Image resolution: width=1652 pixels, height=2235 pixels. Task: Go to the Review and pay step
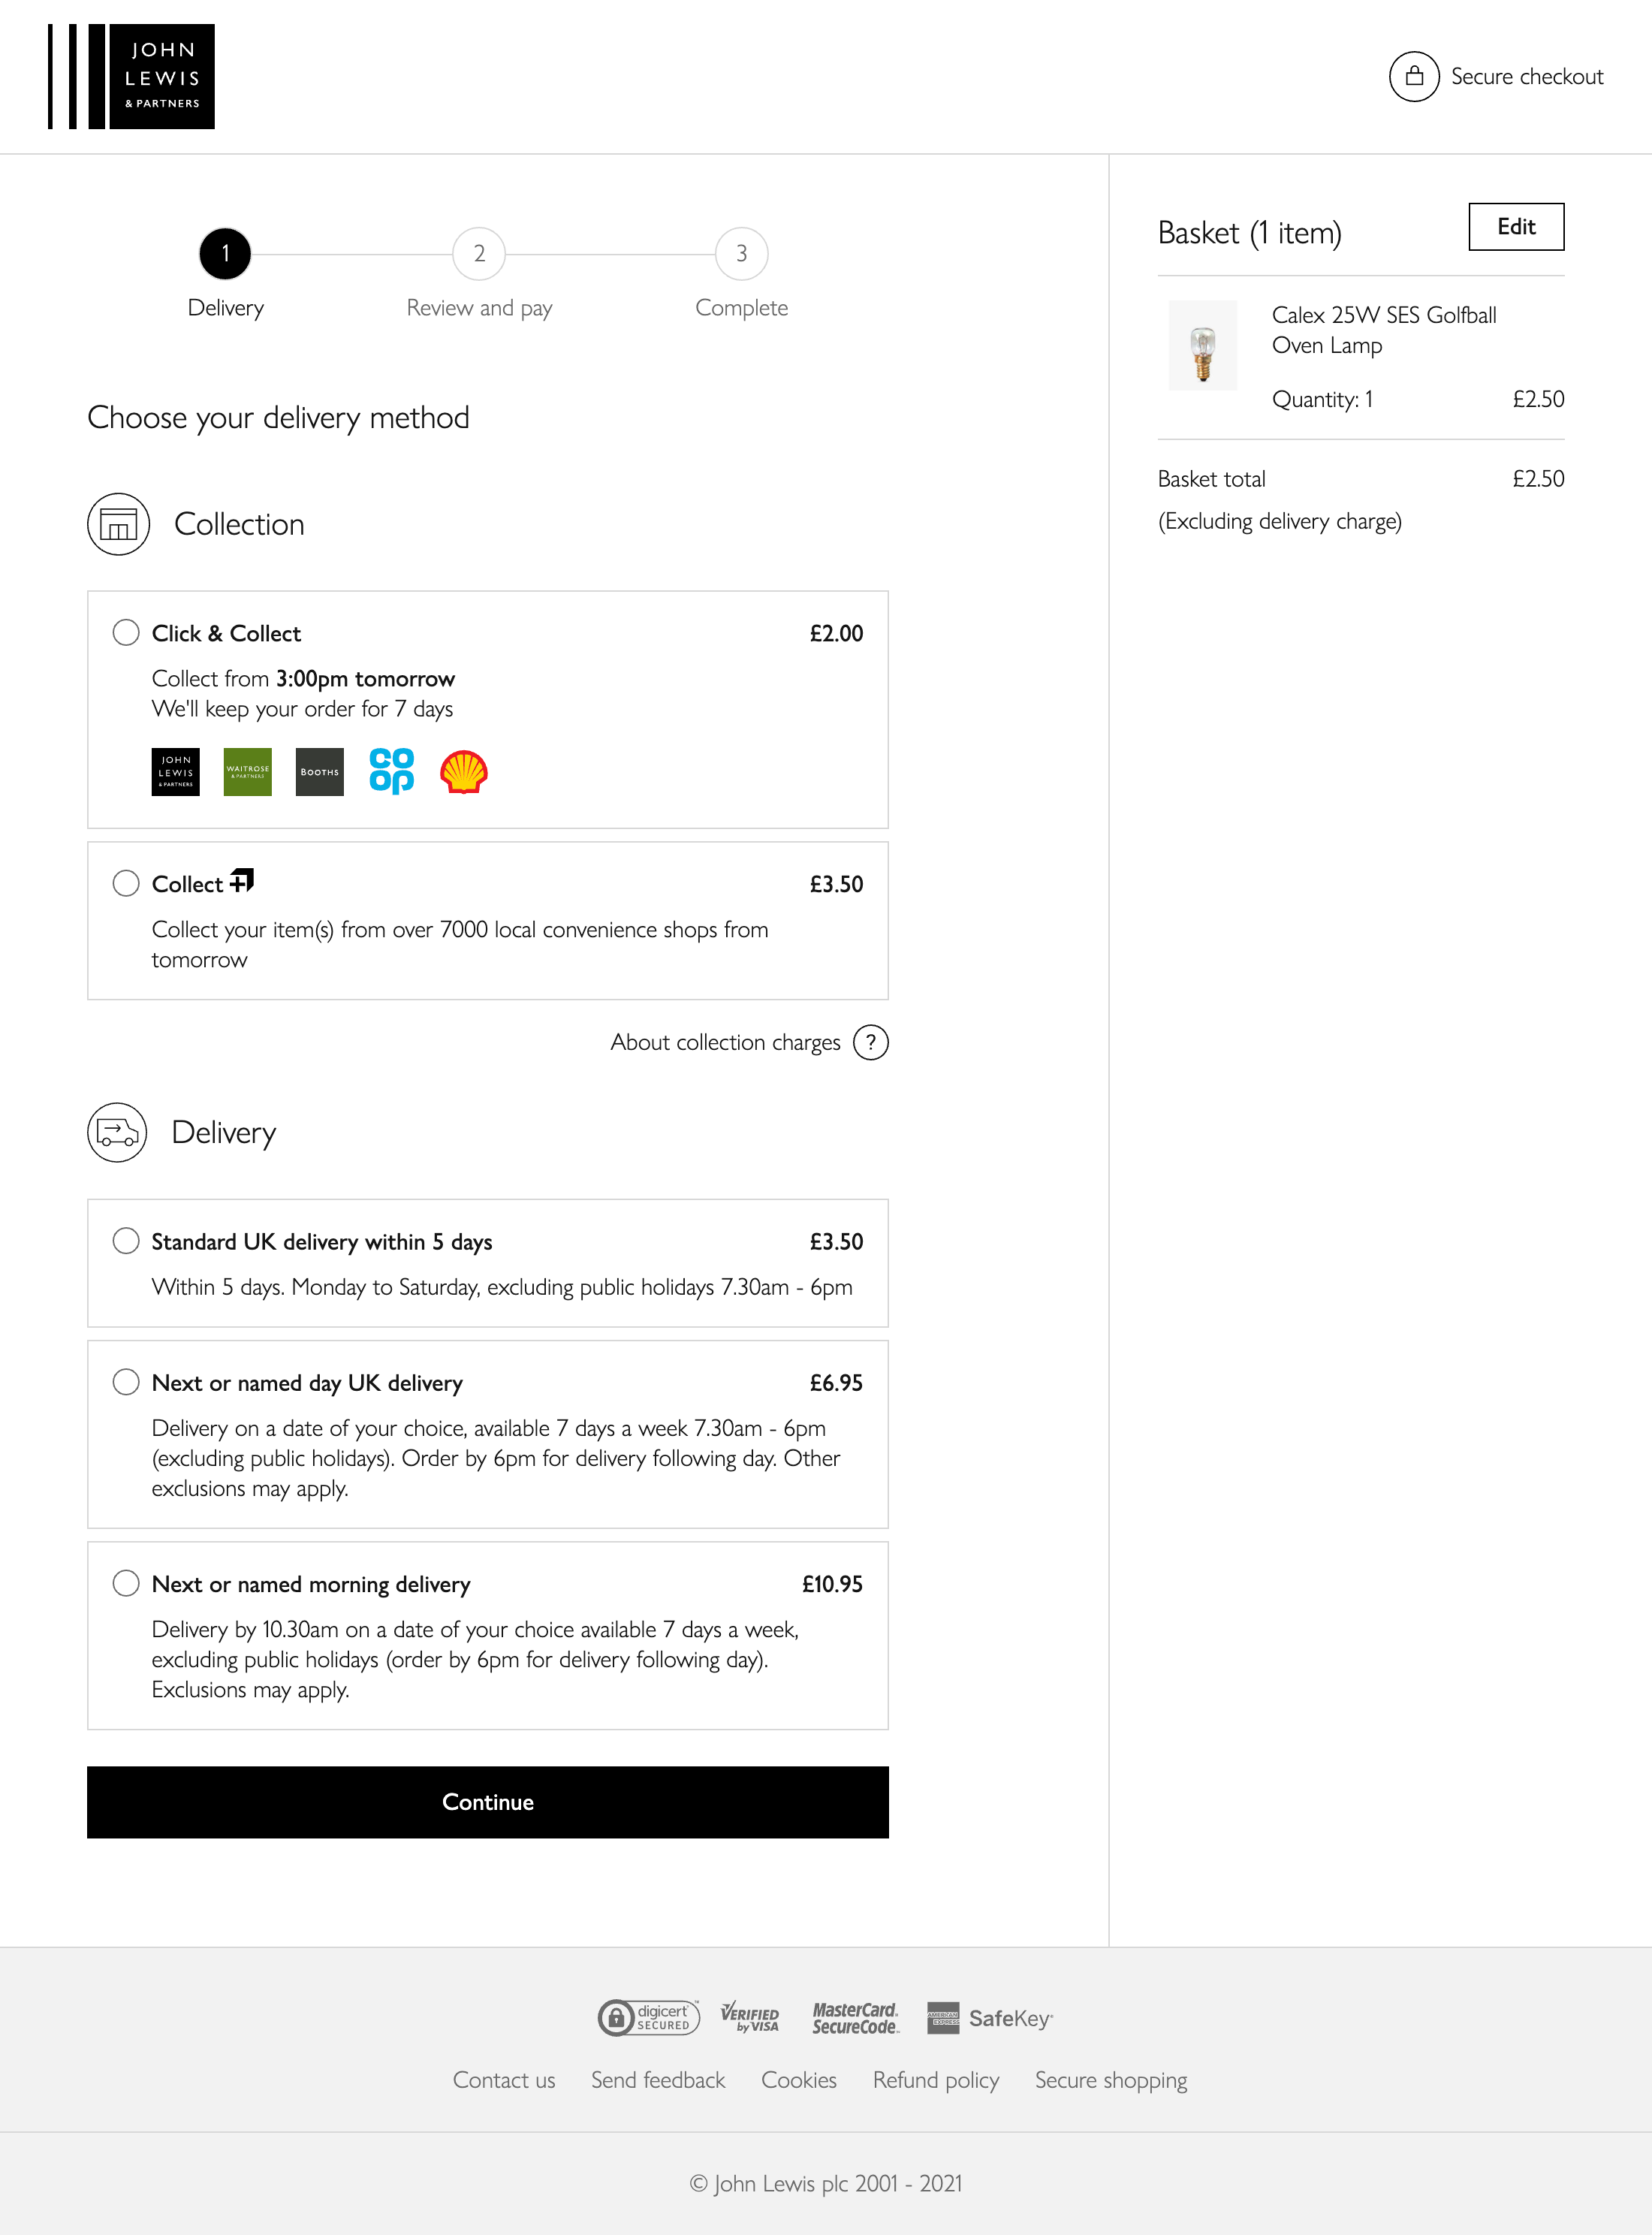click(x=479, y=254)
